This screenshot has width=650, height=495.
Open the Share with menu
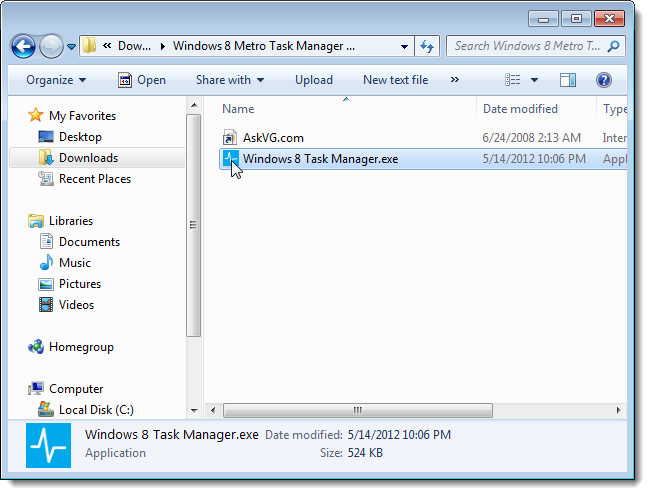coord(230,80)
